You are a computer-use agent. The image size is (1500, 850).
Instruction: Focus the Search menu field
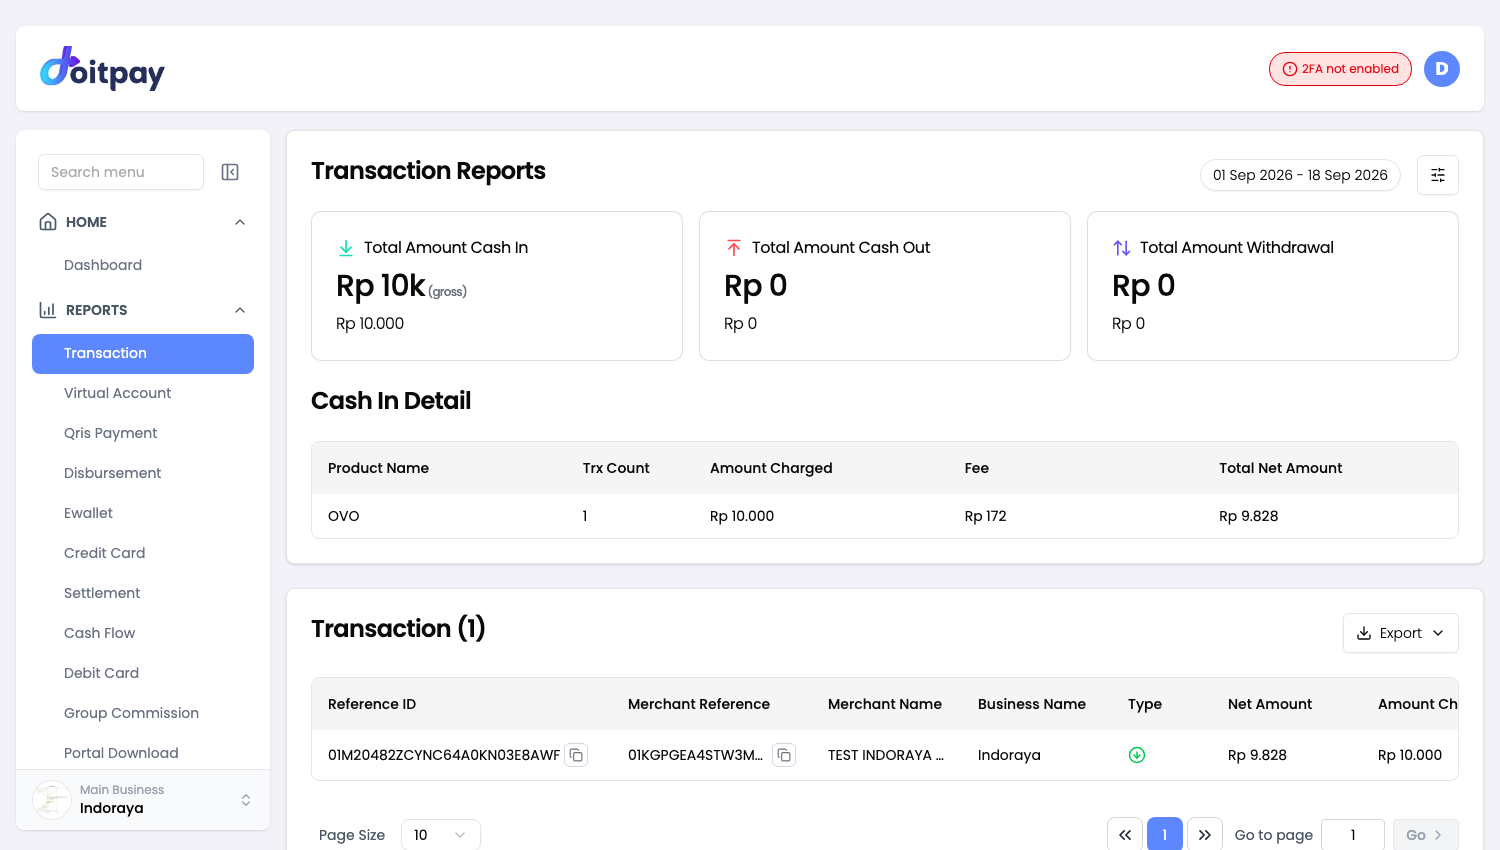121,172
